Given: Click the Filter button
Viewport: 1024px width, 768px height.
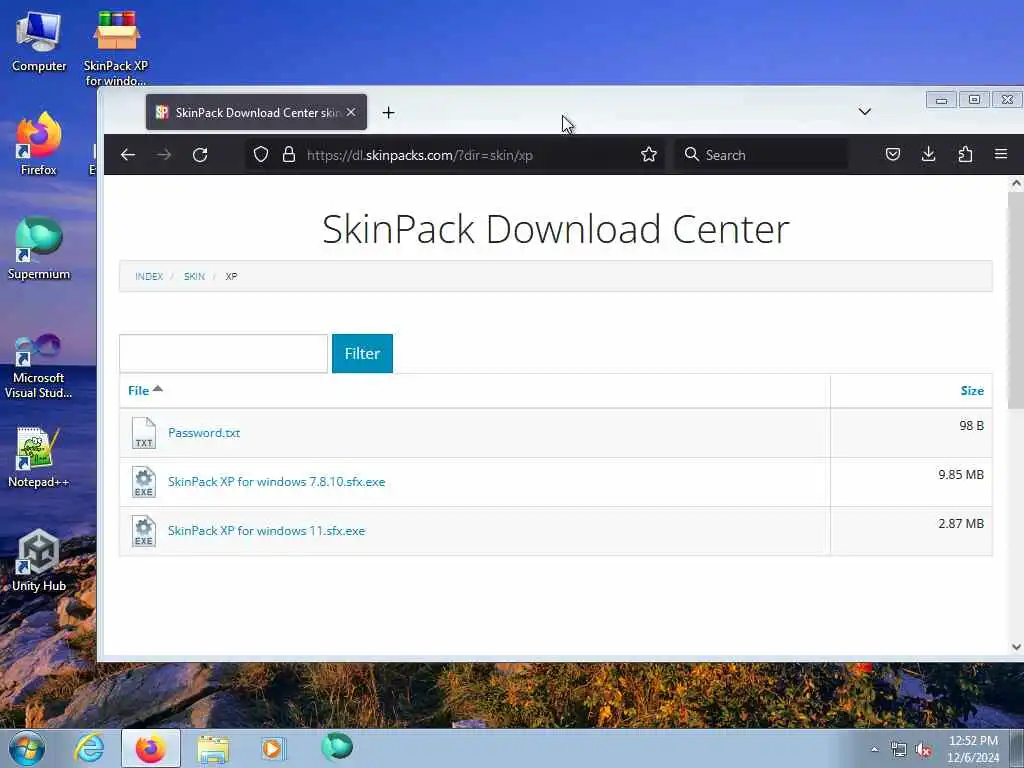Looking at the screenshot, I should click(362, 353).
